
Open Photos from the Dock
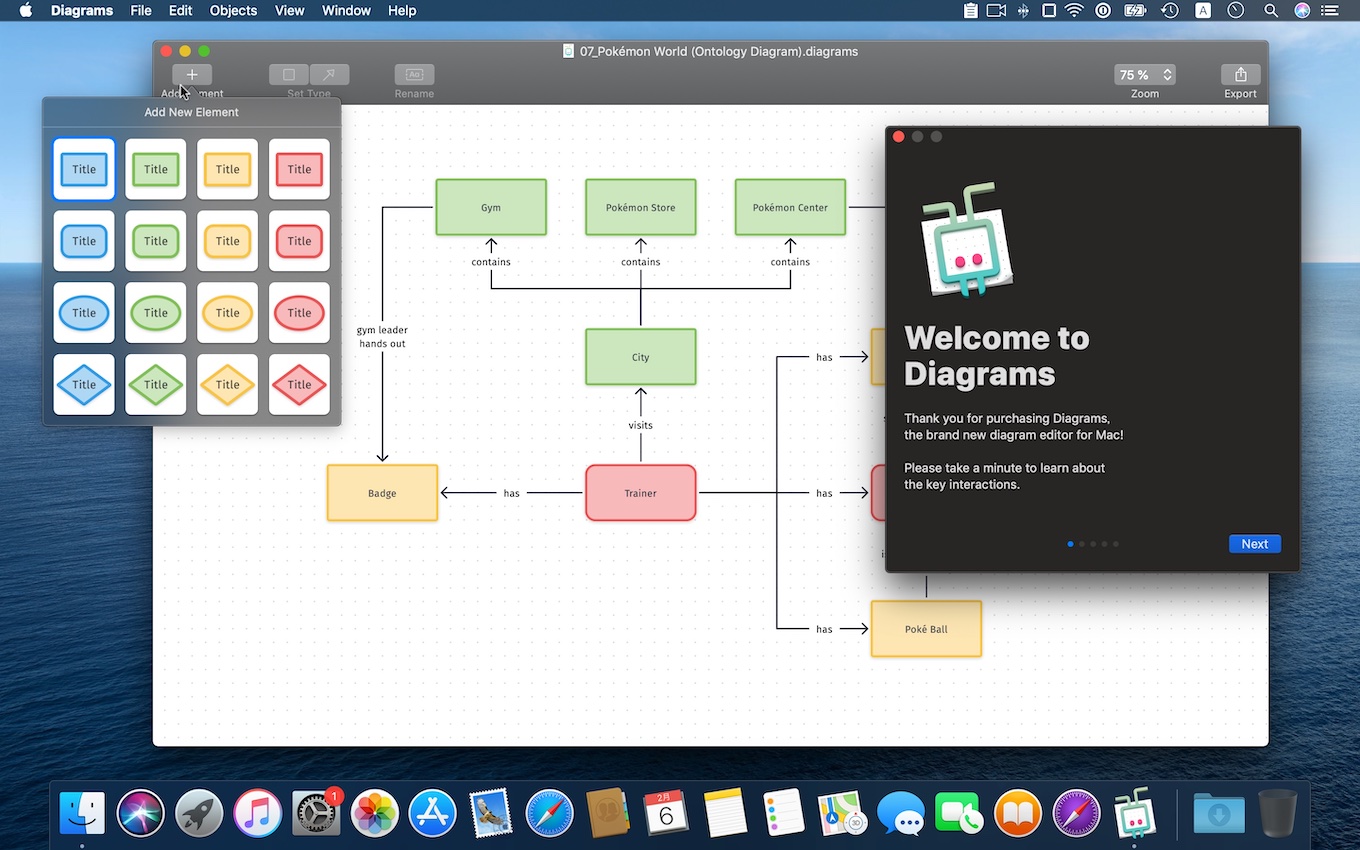(x=375, y=814)
